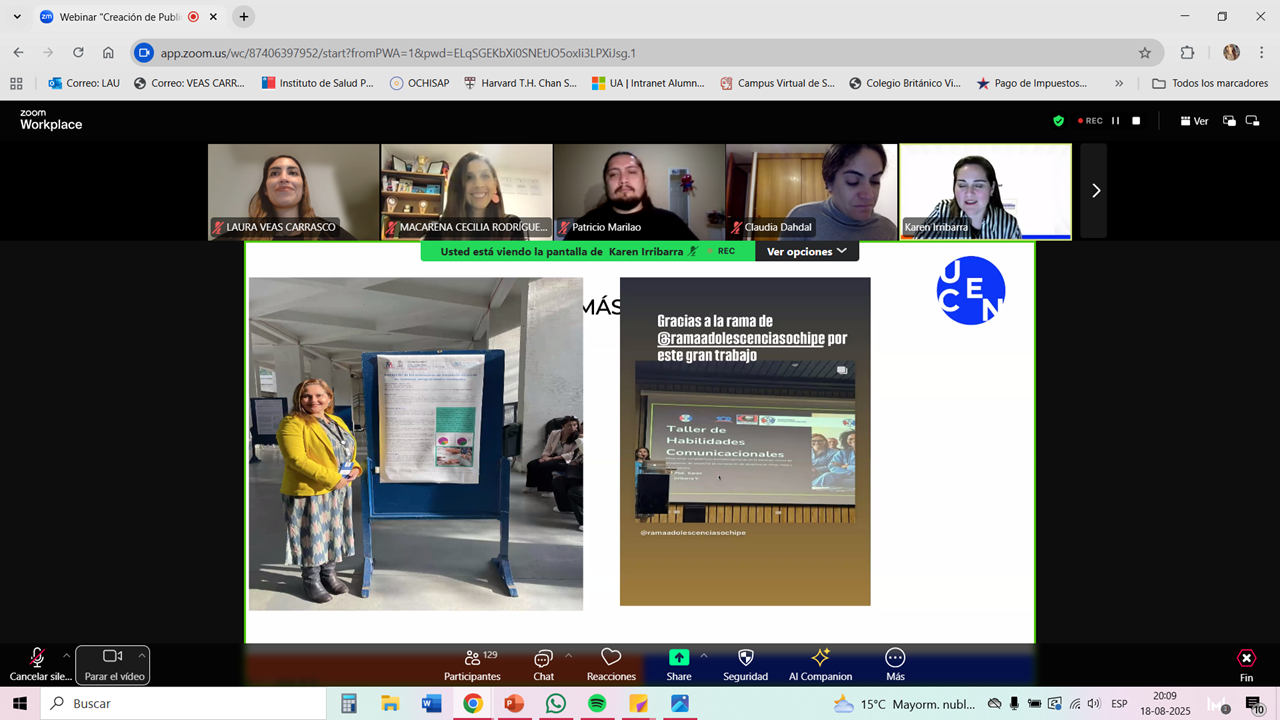Image resolution: width=1280 pixels, height=720 pixels.
Task: Pause the recording in top bar
Action: click(1116, 121)
